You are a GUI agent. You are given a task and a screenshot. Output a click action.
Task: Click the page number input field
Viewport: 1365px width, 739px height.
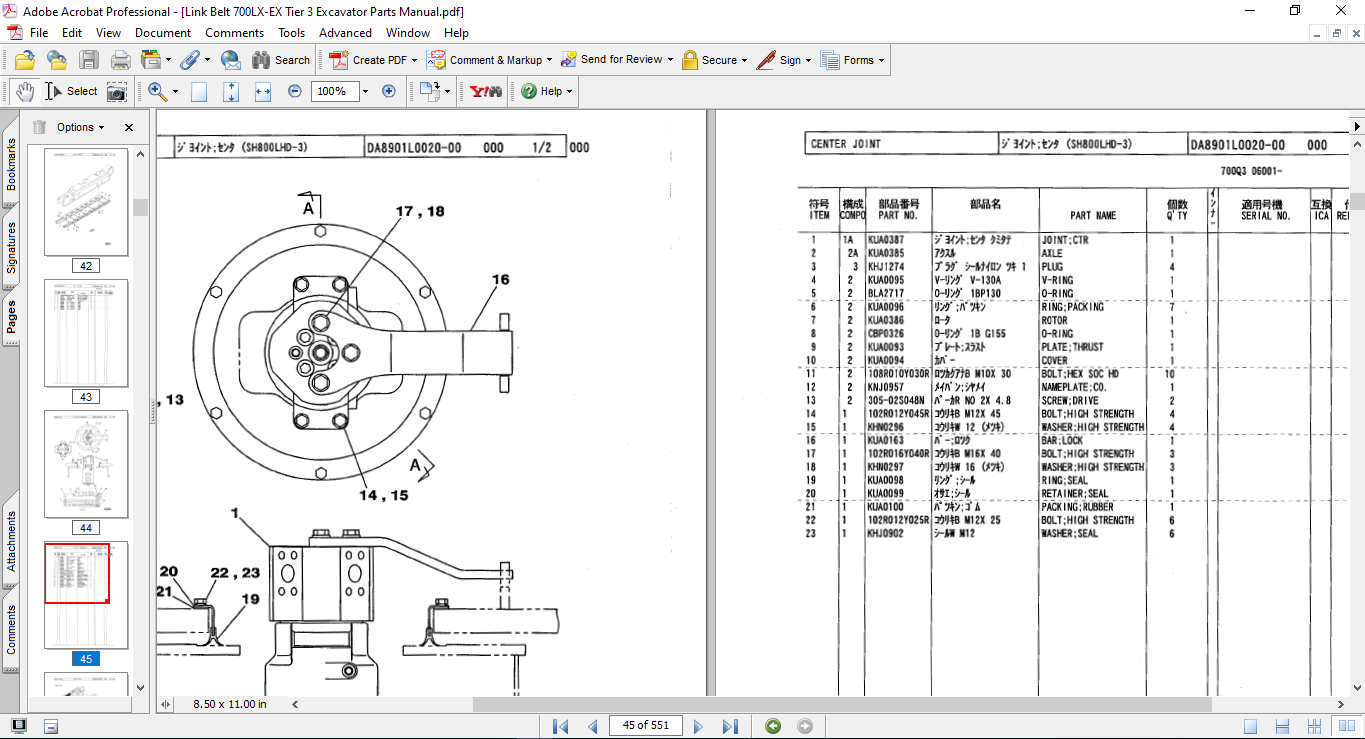(645, 726)
